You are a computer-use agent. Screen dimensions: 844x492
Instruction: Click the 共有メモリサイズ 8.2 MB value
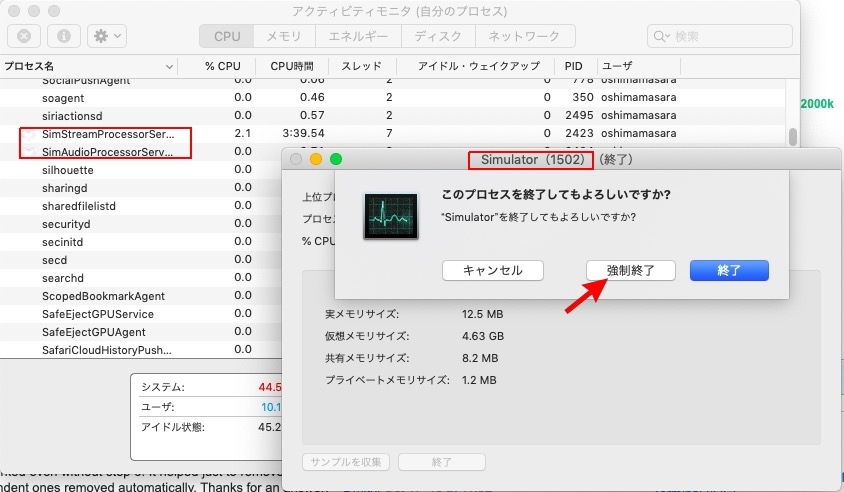click(x=480, y=358)
